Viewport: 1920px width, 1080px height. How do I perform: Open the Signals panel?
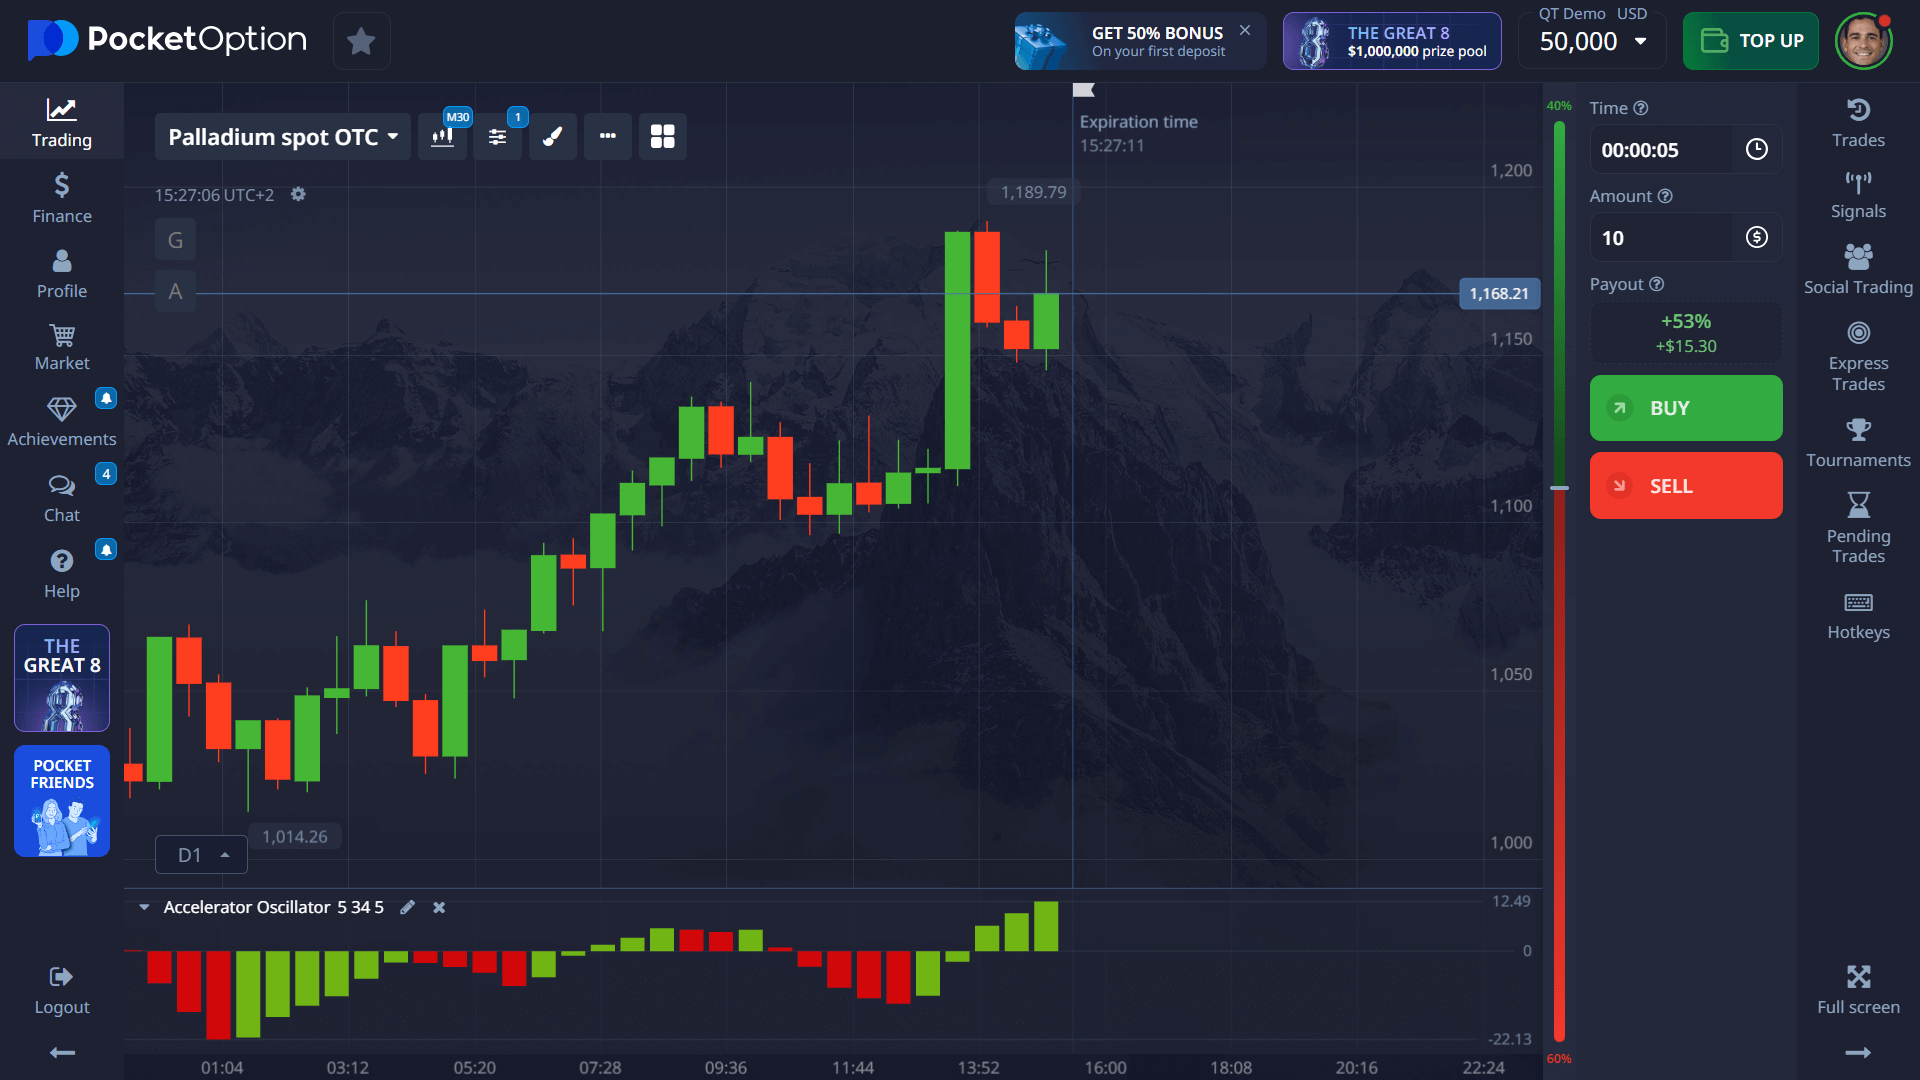(1857, 195)
